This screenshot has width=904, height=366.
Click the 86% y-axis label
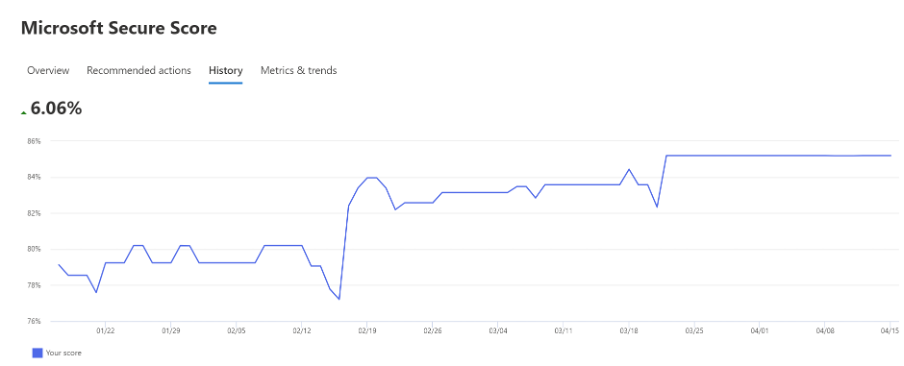(35, 141)
